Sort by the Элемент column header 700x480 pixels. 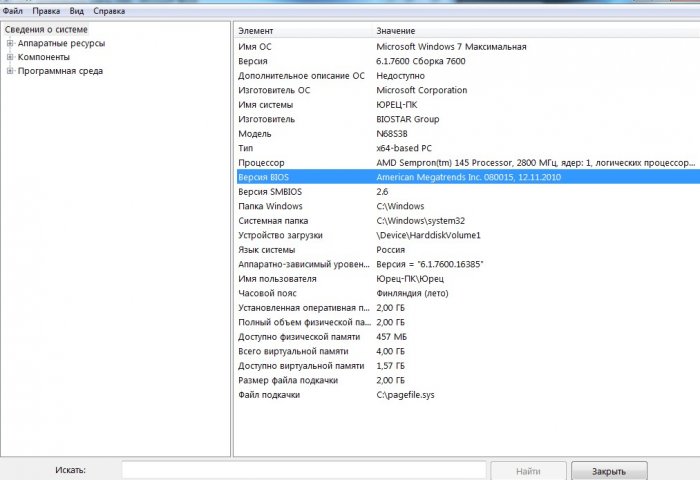(x=300, y=31)
